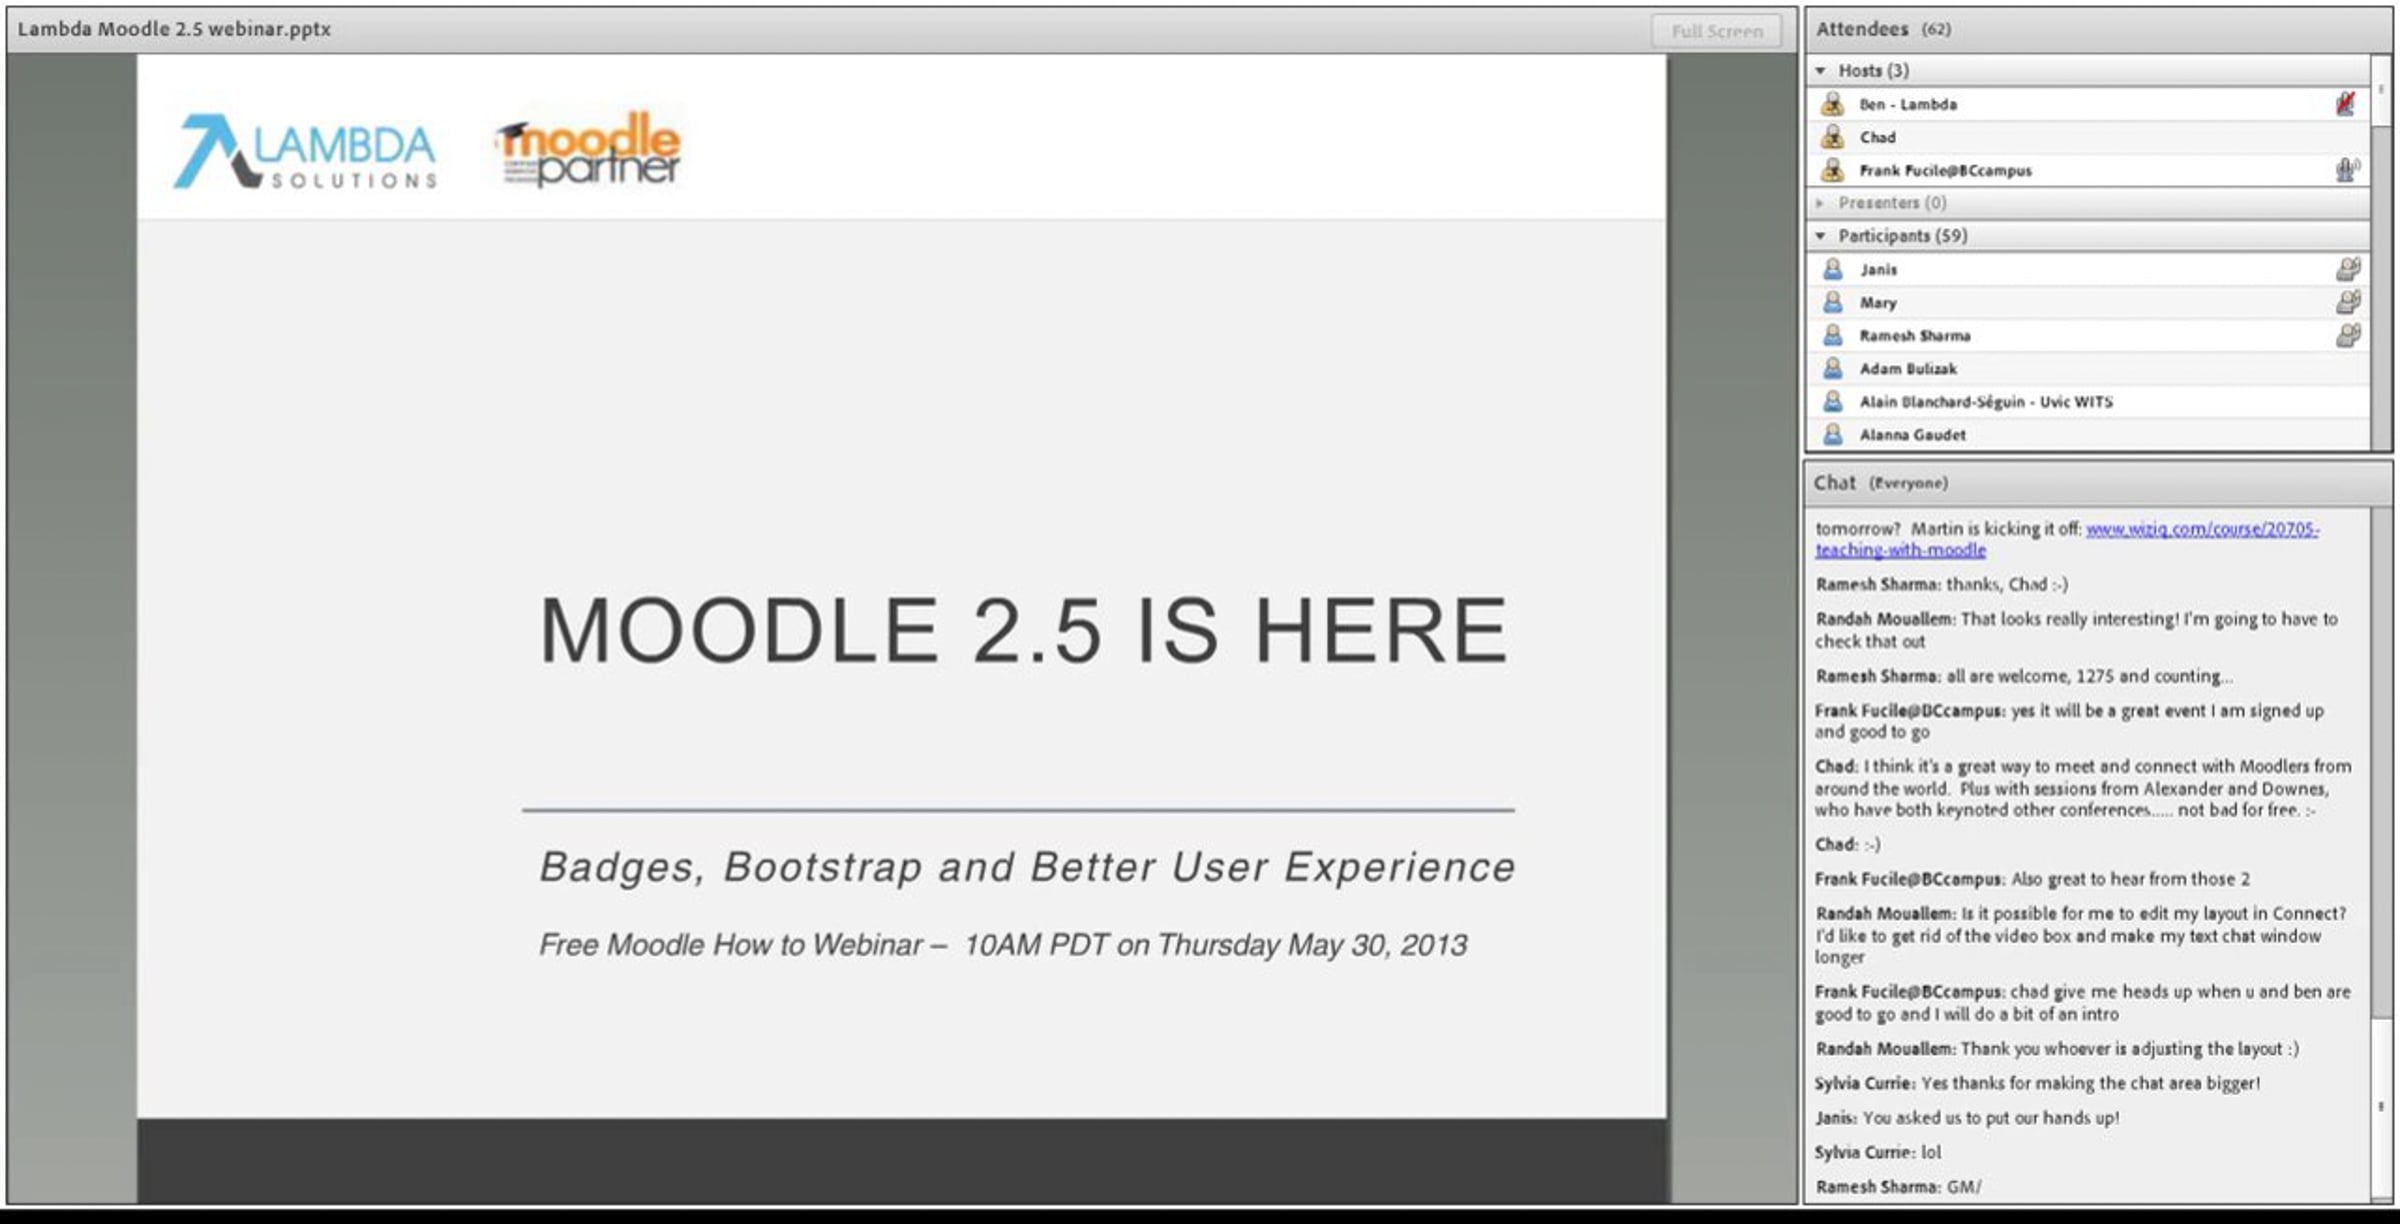The image size is (2400, 1224).
Task: Click Chad's host avatar icon
Action: coord(1832,137)
